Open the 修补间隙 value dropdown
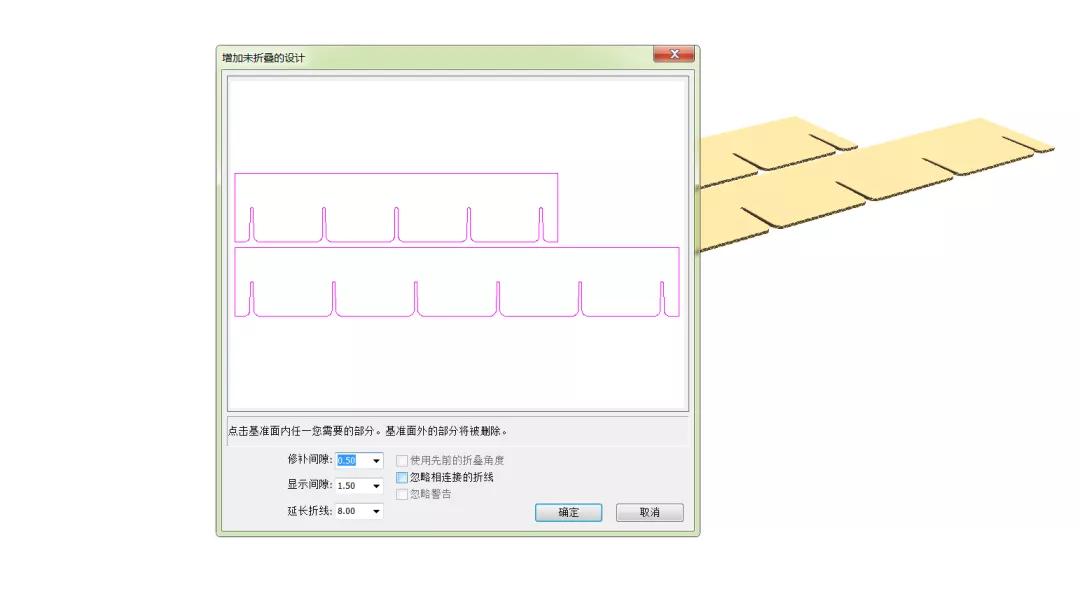Image resolution: width=1080 pixels, height=603 pixels. point(377,461)
